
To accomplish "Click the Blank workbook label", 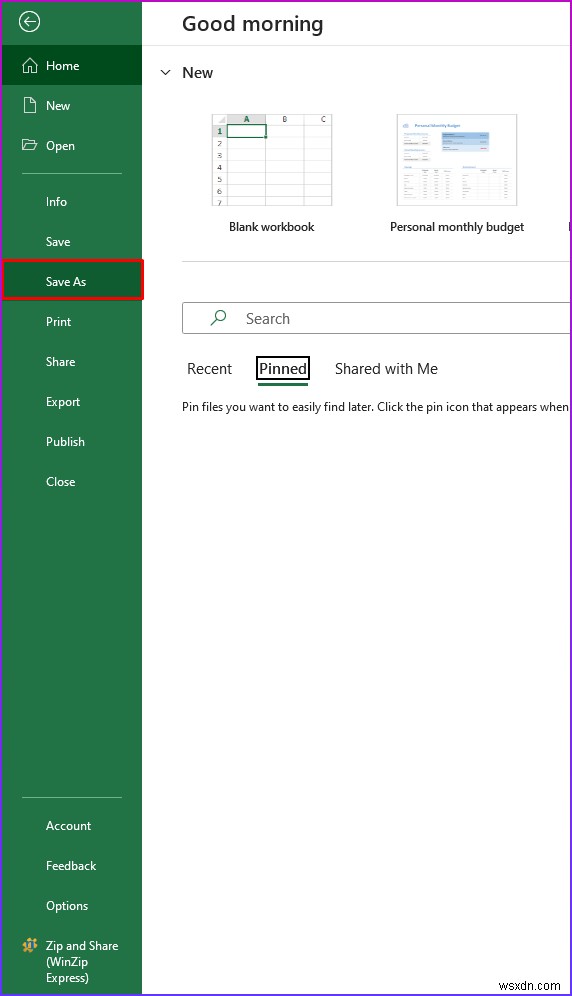I will 271,227.
